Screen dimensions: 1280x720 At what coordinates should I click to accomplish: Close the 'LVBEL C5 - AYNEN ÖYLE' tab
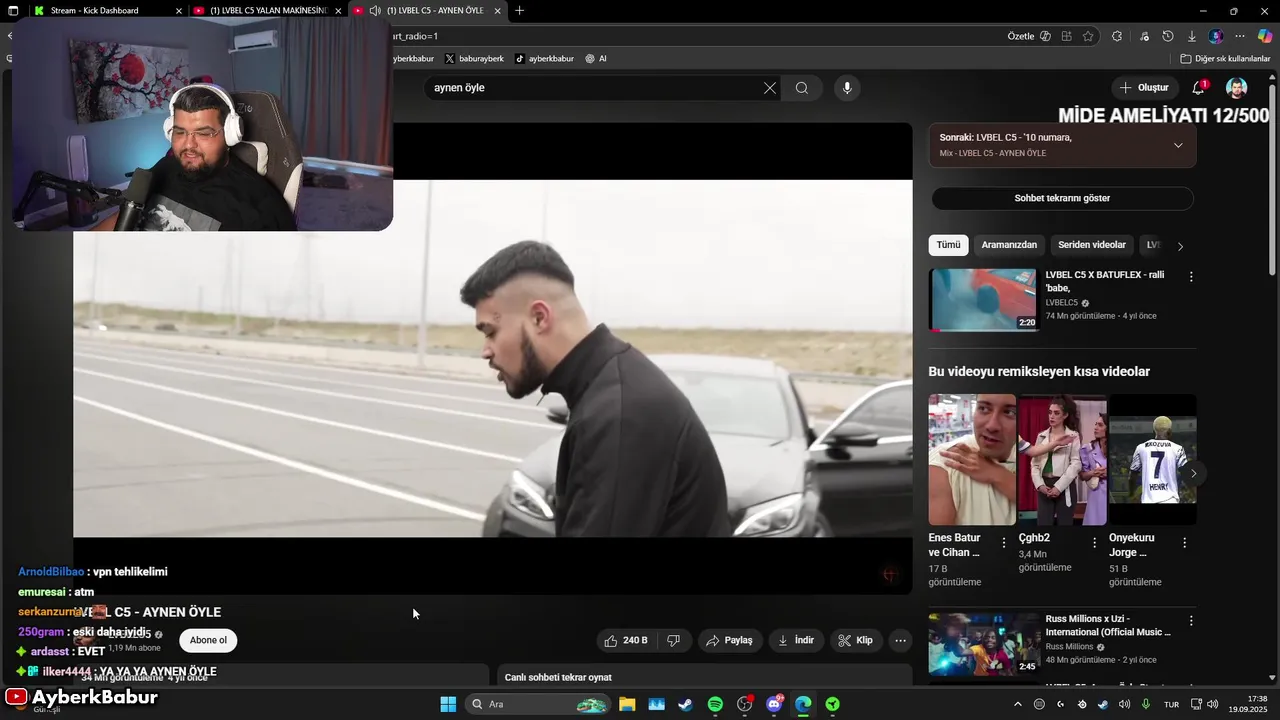497,11
